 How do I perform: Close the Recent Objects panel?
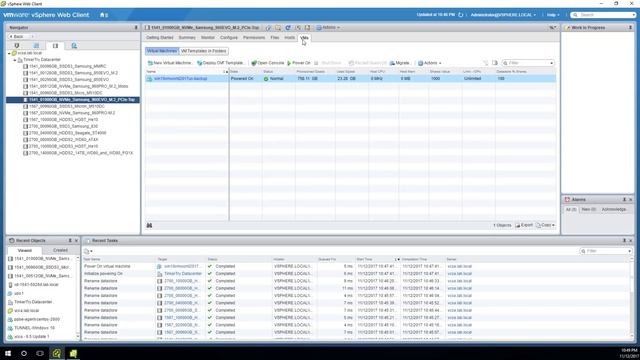[76, 240]
